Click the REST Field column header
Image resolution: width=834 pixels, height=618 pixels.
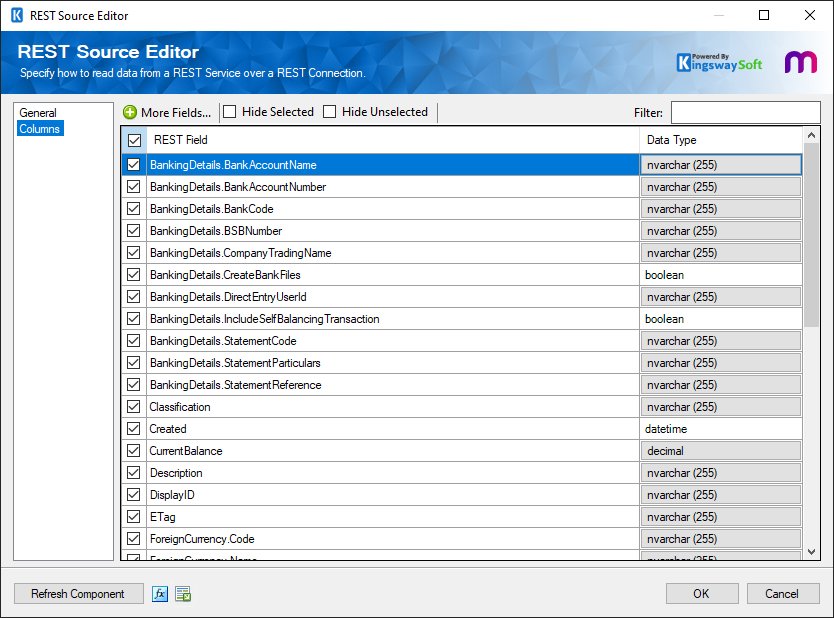pyautogui.click(x=393, y=140)
